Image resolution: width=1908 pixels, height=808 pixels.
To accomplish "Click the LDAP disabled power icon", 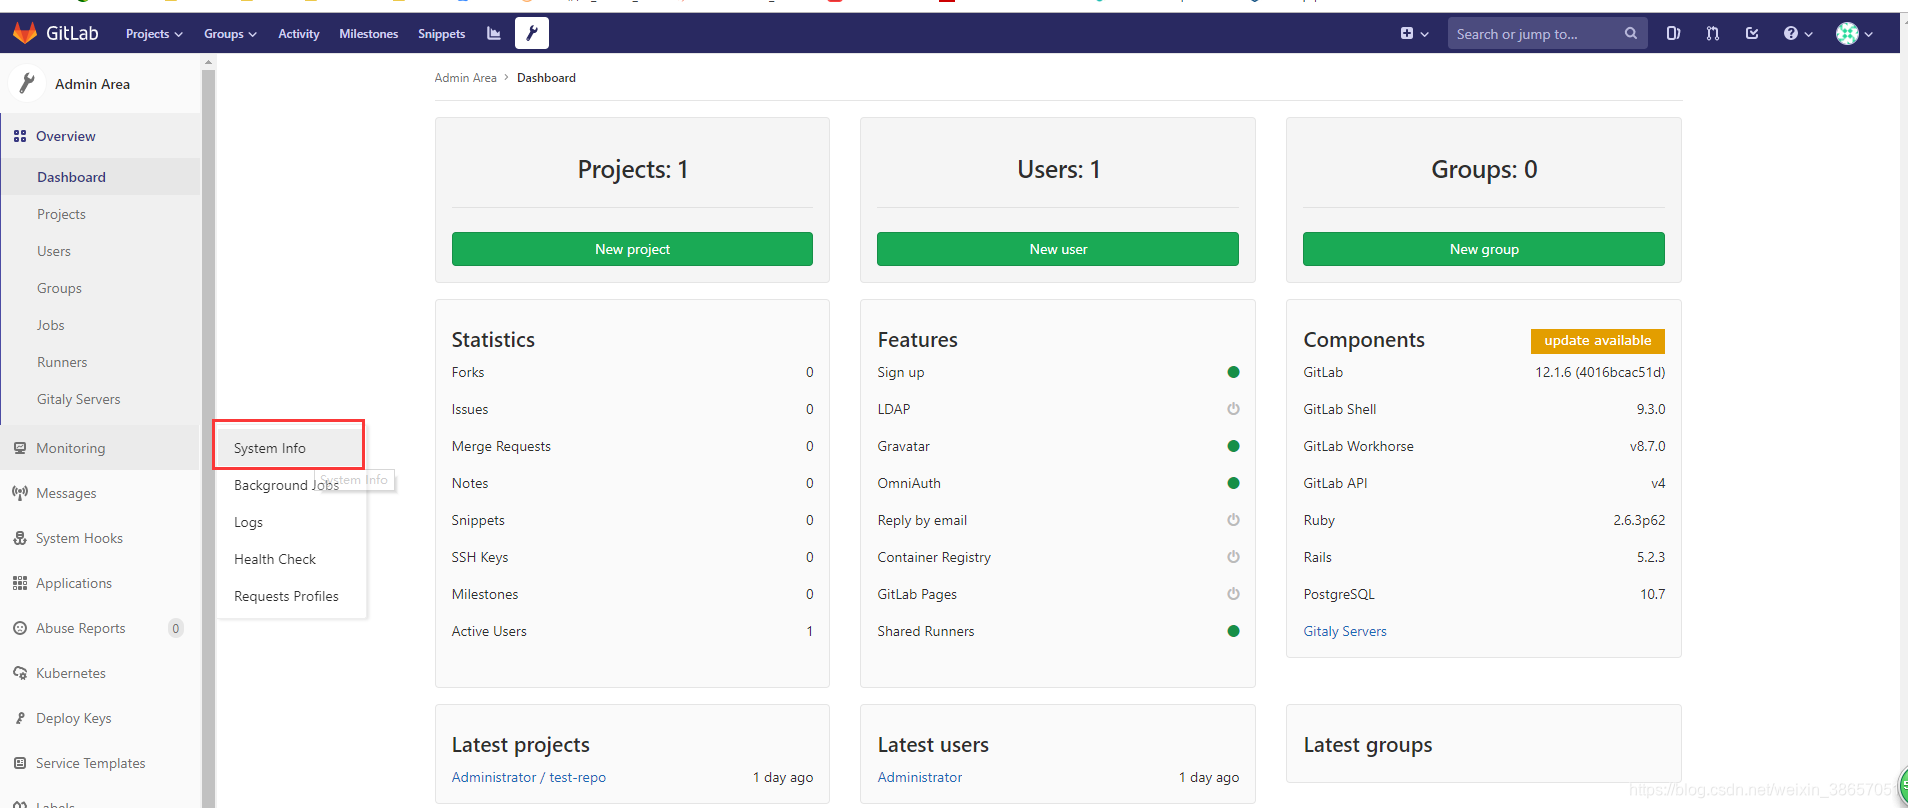I will click(x=1233, y=409).
